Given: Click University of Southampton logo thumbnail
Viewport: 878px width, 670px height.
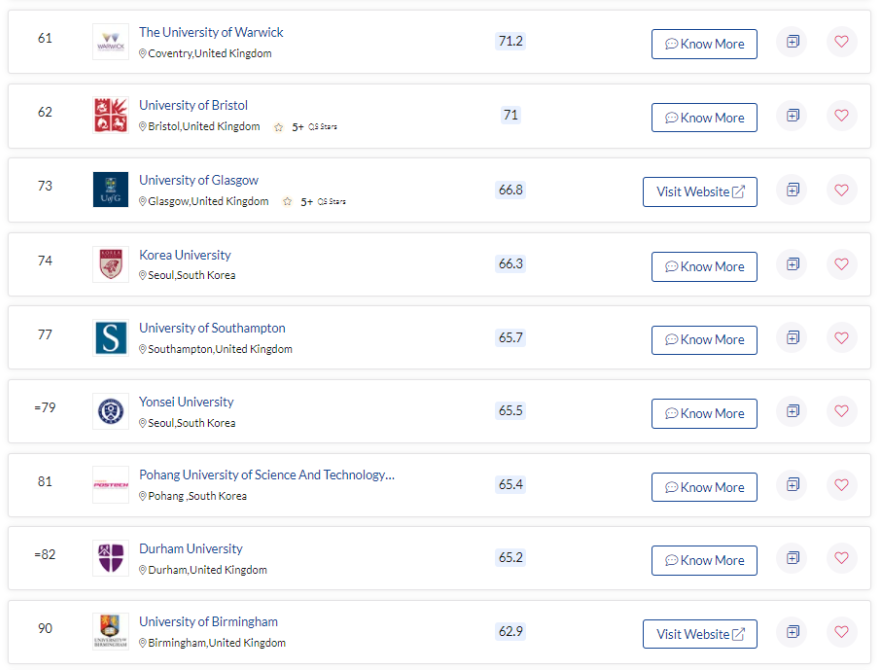Looking at the screenshot, I should point(111,338).
